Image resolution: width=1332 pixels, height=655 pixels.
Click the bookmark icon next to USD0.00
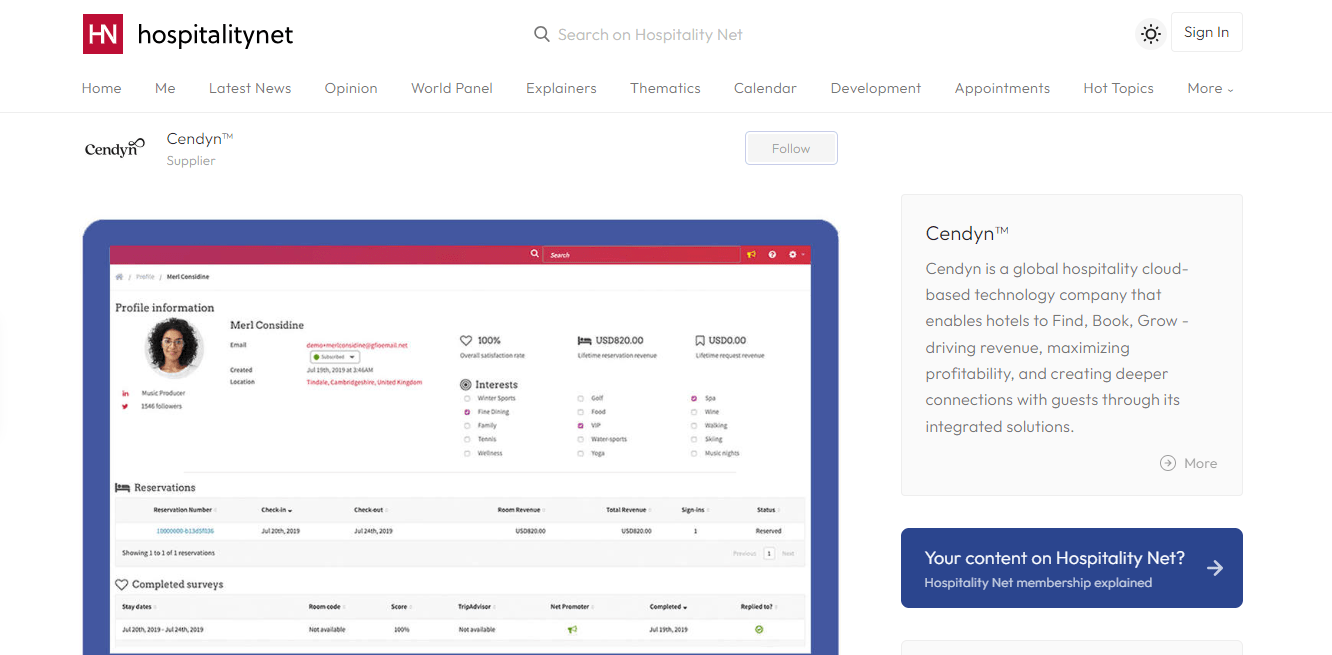[700, 340]
